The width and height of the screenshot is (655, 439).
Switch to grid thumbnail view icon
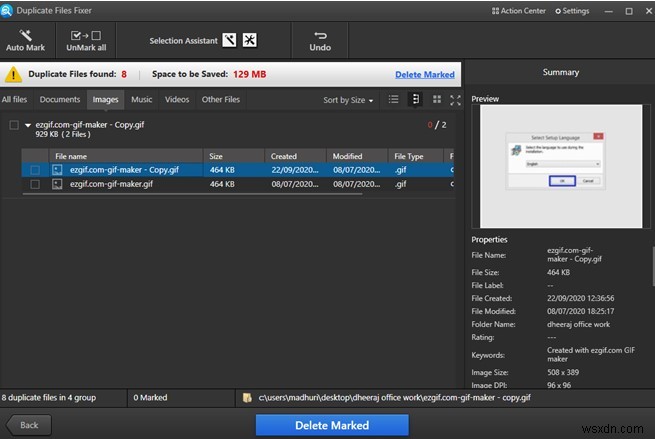437,99
